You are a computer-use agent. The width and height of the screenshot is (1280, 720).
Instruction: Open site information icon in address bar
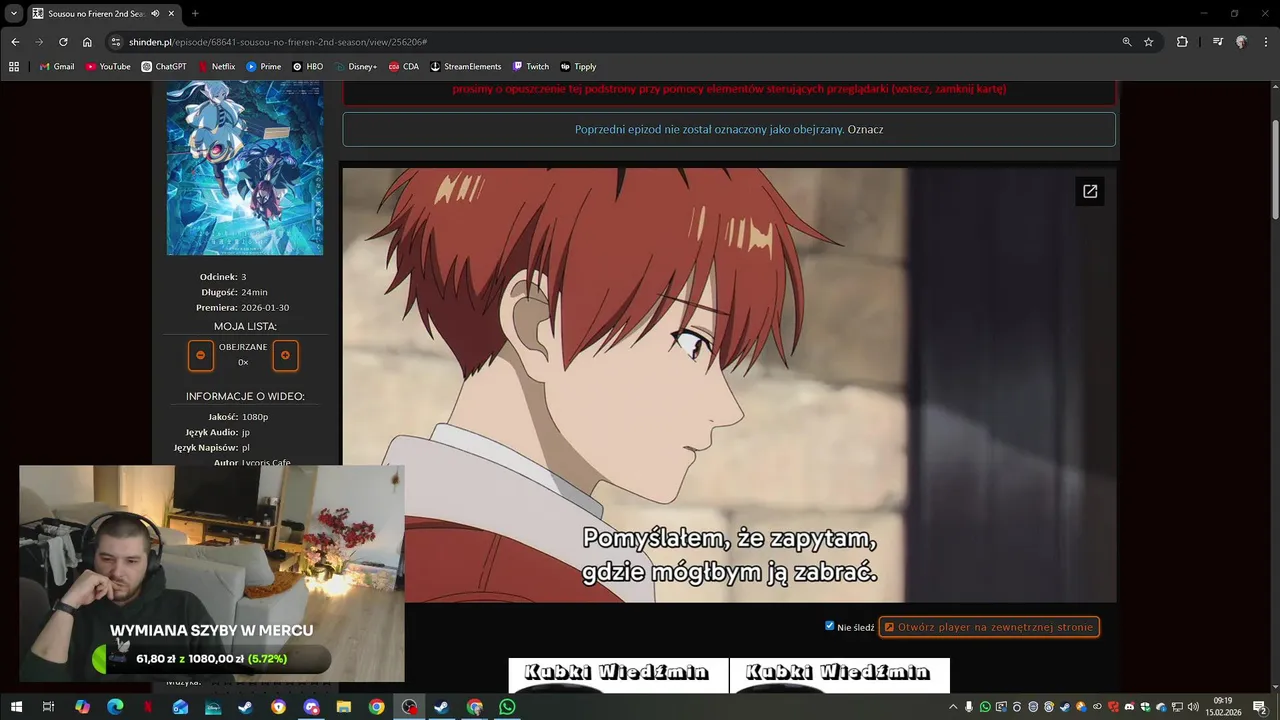pos(116,42)
